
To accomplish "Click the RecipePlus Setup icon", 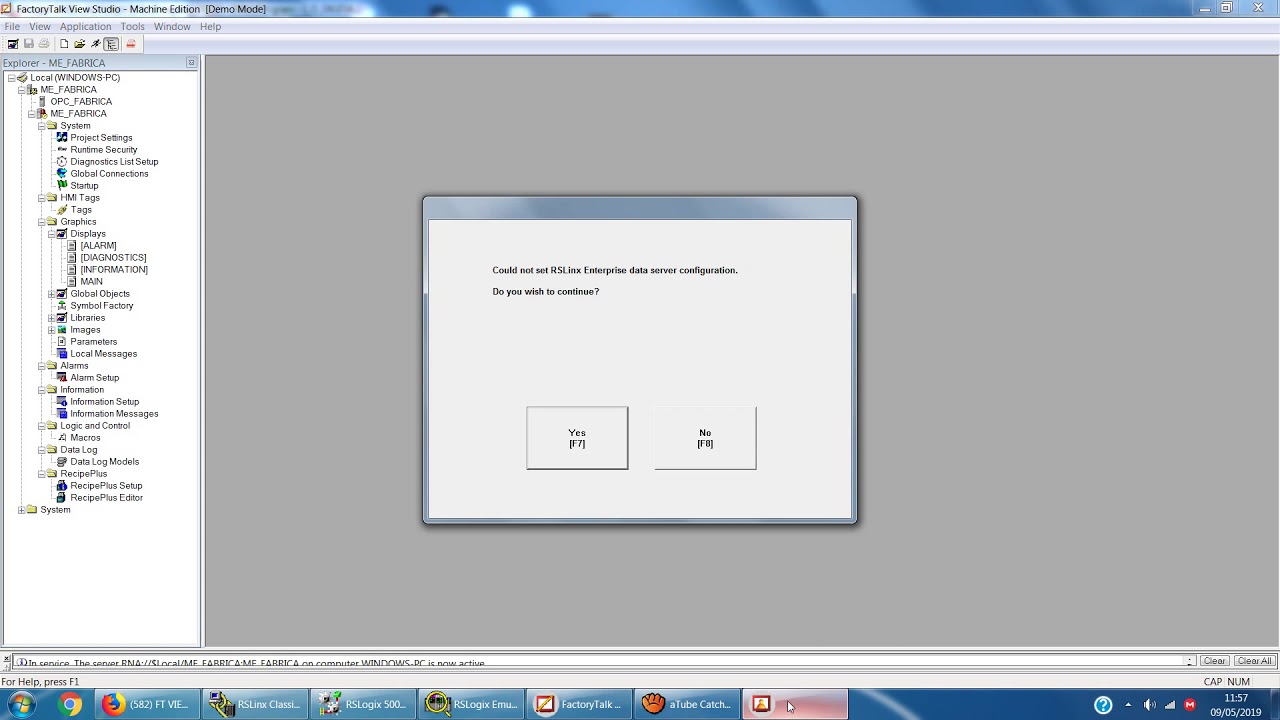I will coord(62,486).
